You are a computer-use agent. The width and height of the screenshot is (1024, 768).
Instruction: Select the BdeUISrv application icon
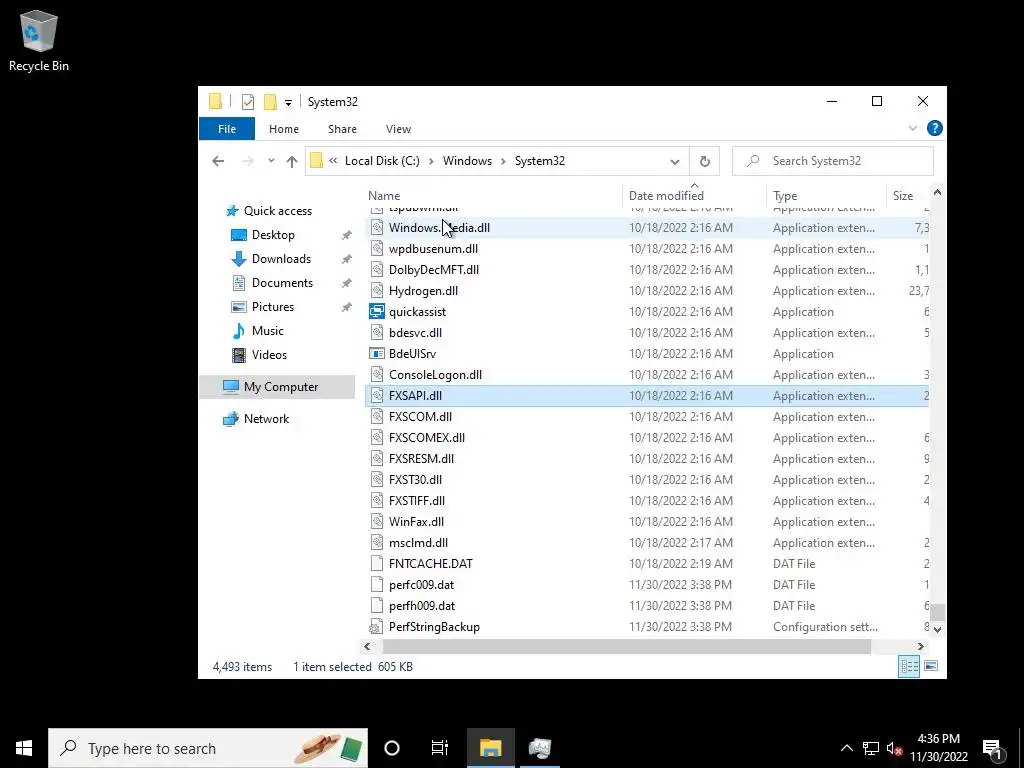[376, 353]
